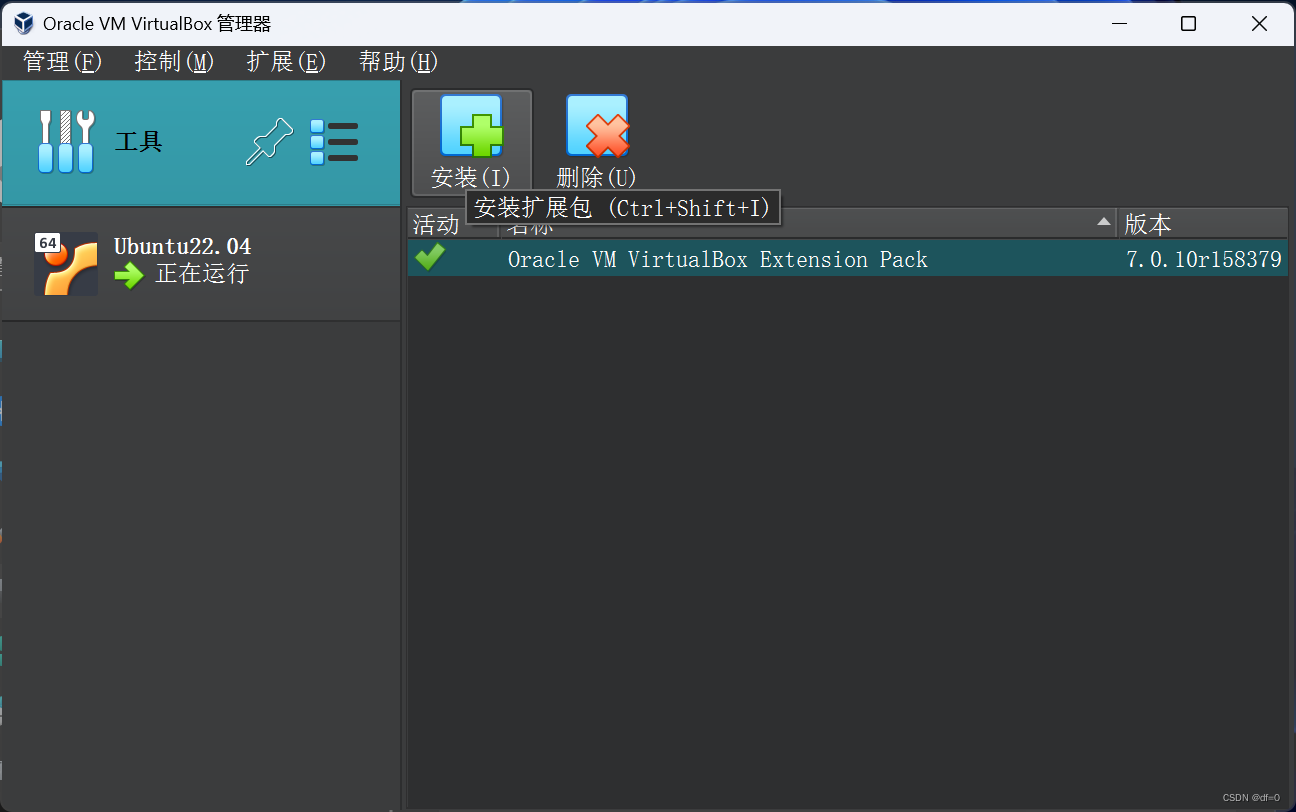This screenshot has height=812, width=1296.
Task: Click the Install extension pack icon
Action: tap(471, 127)
